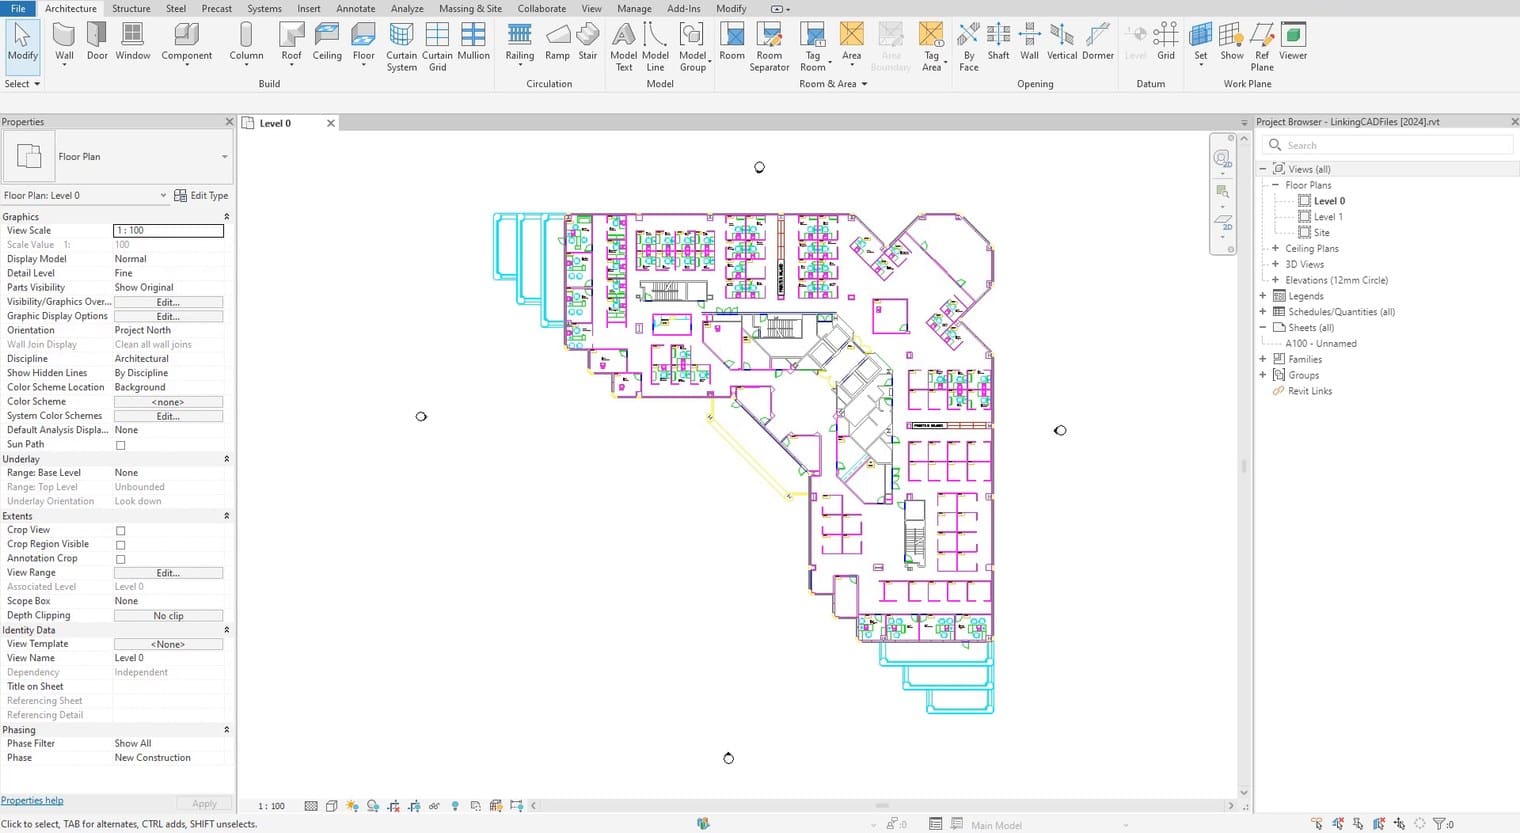Click Edit Type button

(201, 196)
